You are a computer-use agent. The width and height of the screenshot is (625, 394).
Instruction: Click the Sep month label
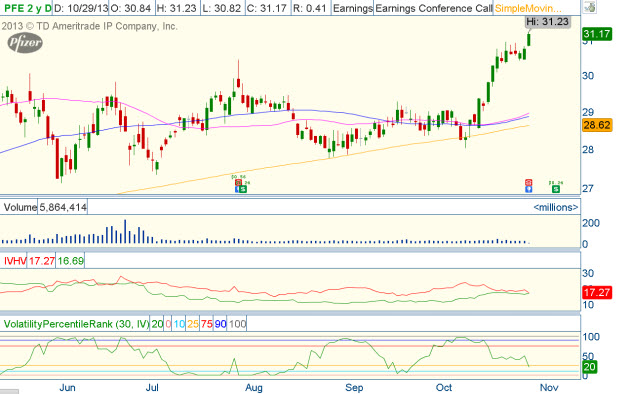(x=354, y=388)
